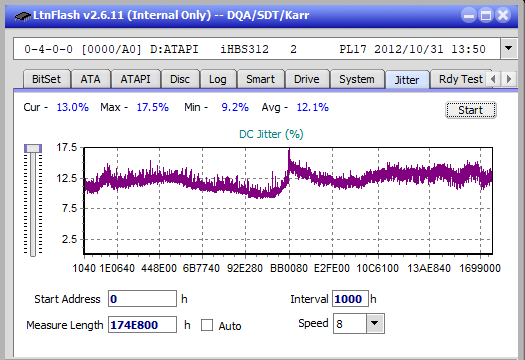This screenshot has width=525, height=360.
Task: Click the Start Address label
Action: coord(67,299)
